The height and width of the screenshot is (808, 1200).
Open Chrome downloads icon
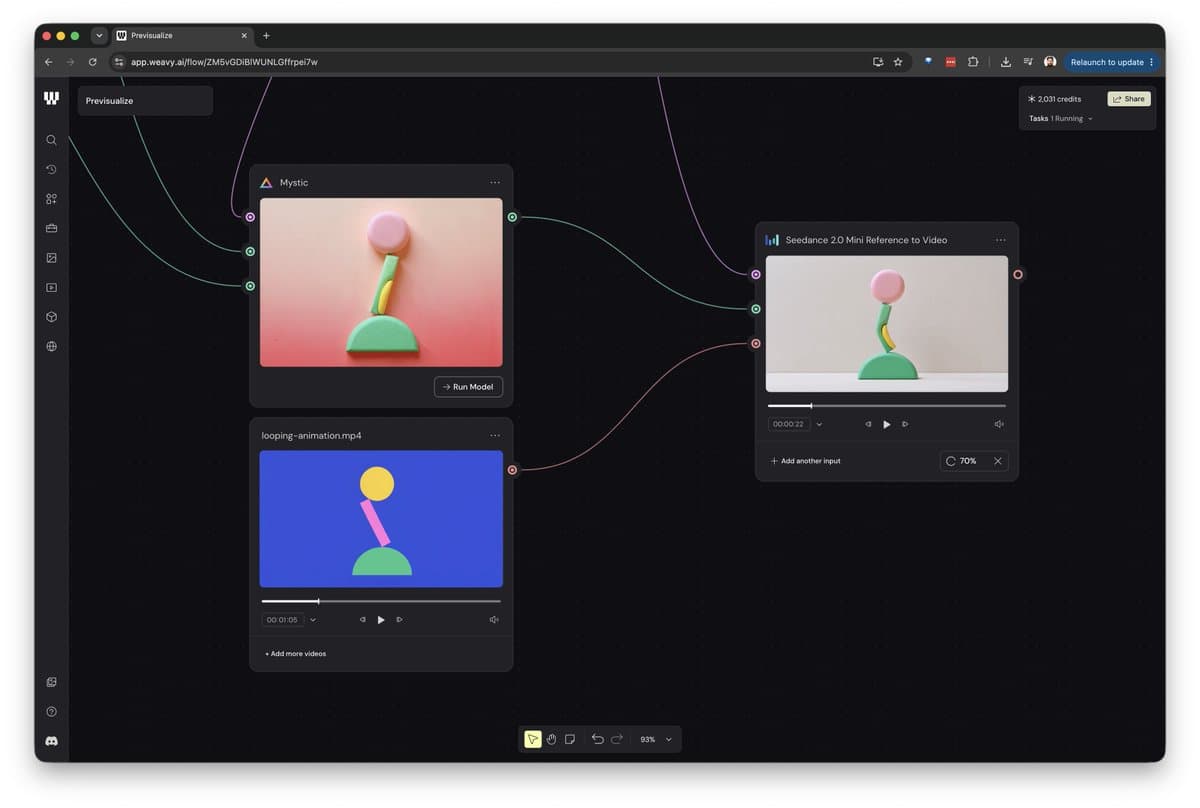pos(1006,62)
